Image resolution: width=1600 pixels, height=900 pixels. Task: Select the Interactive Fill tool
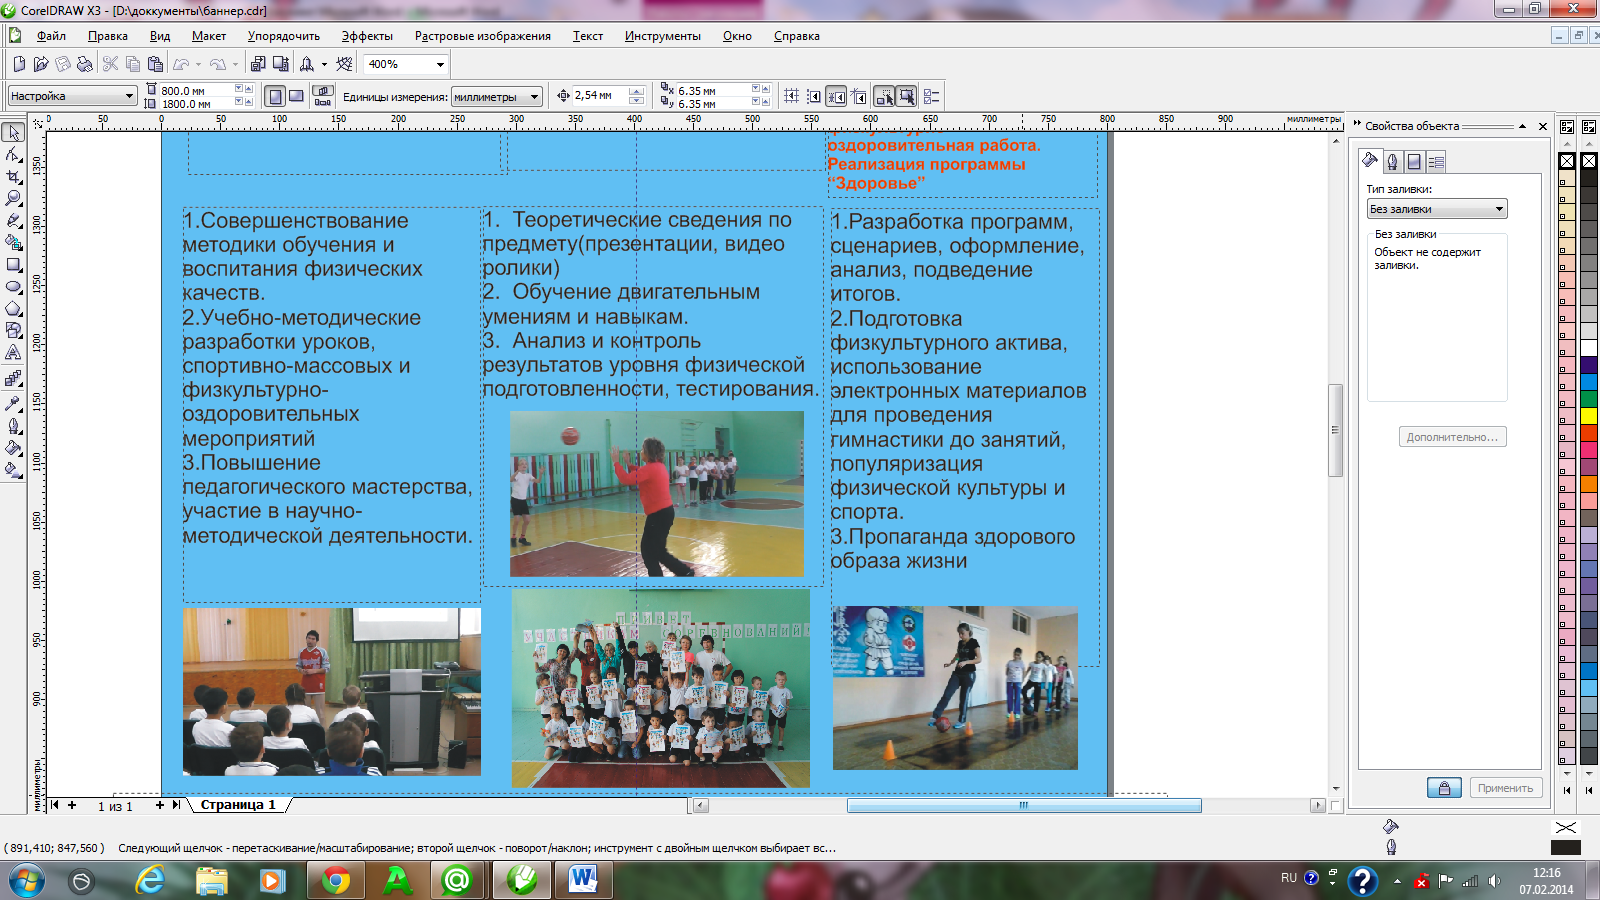coord(13,469)
